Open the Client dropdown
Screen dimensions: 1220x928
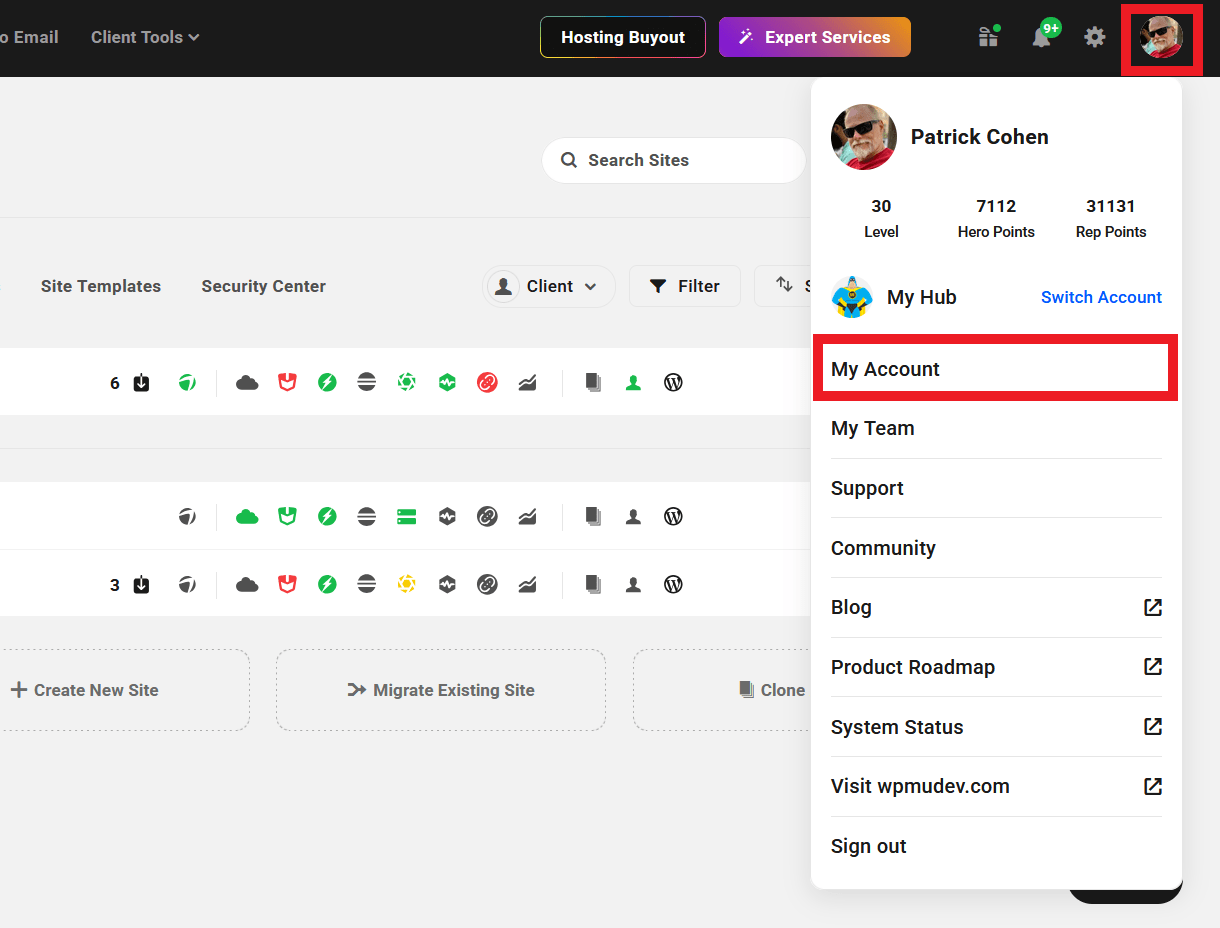pyautogui.click(x=548, y=286)
